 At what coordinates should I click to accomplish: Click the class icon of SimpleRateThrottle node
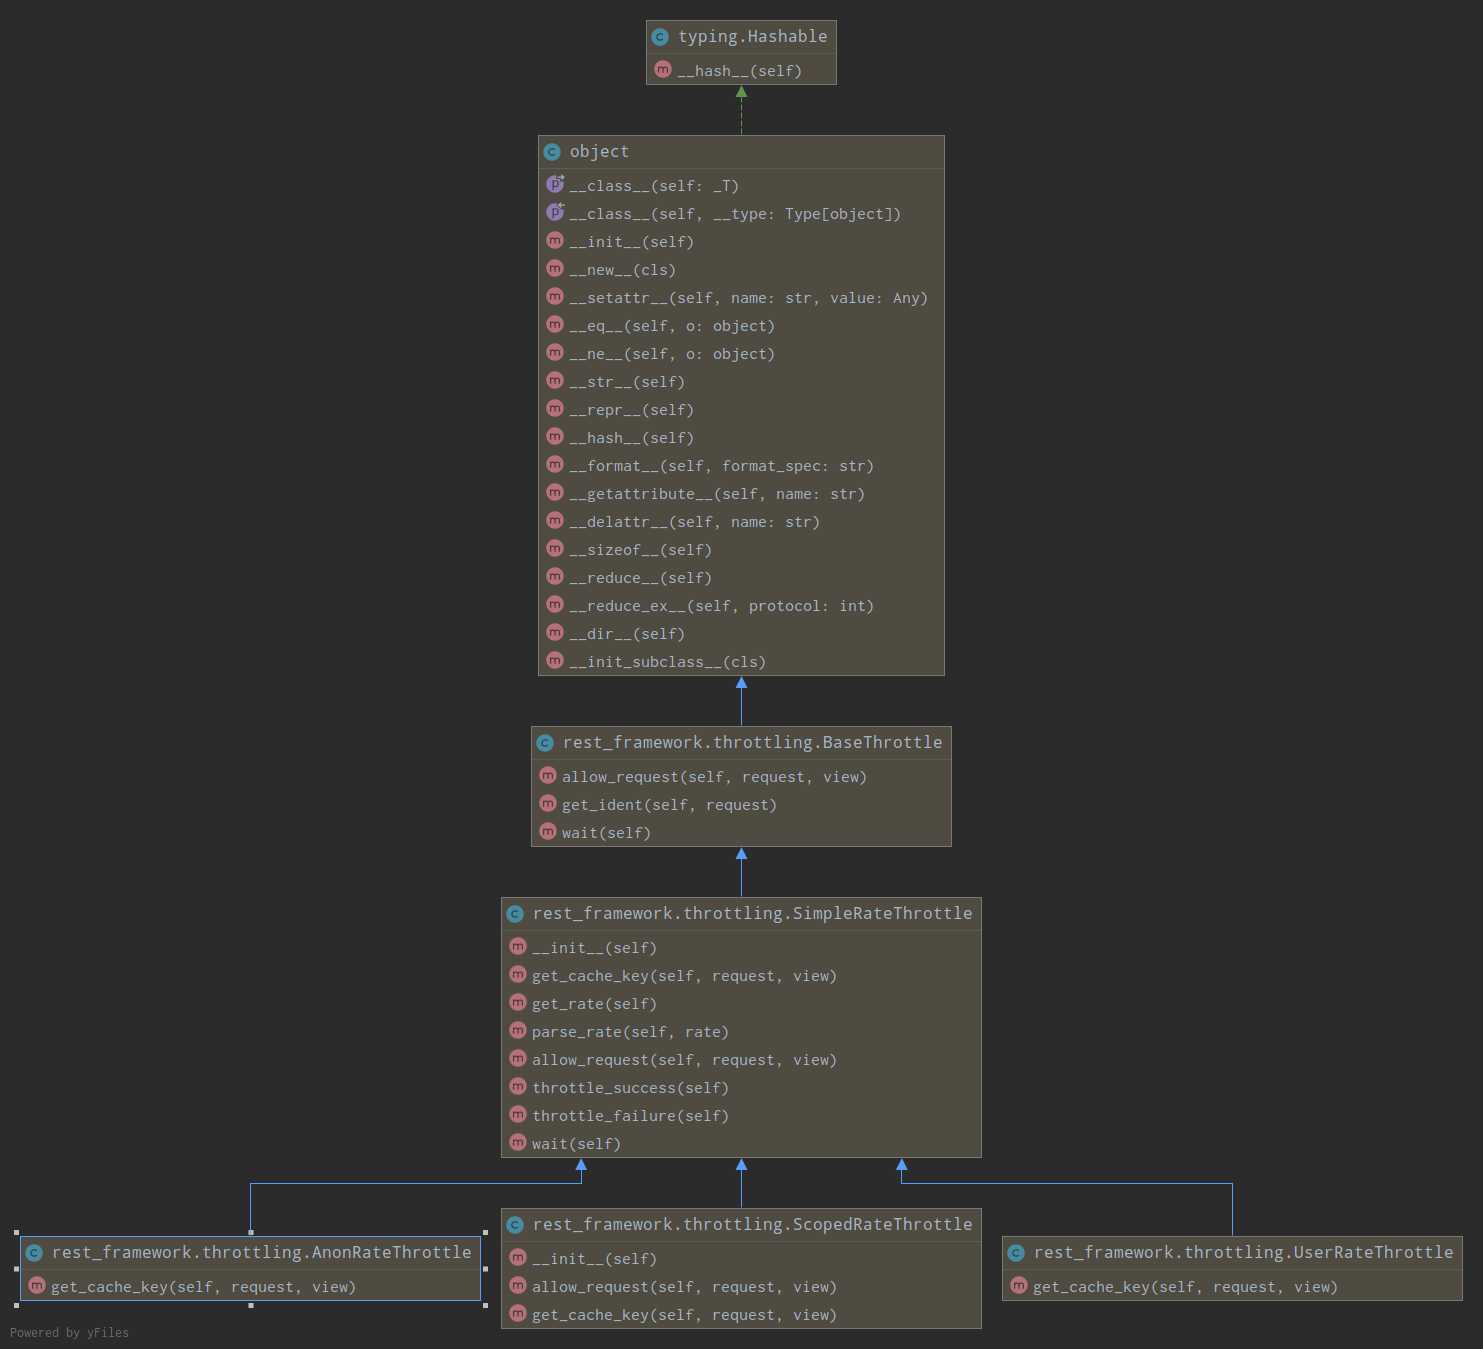pyautogui.click(x=515, y=914)
